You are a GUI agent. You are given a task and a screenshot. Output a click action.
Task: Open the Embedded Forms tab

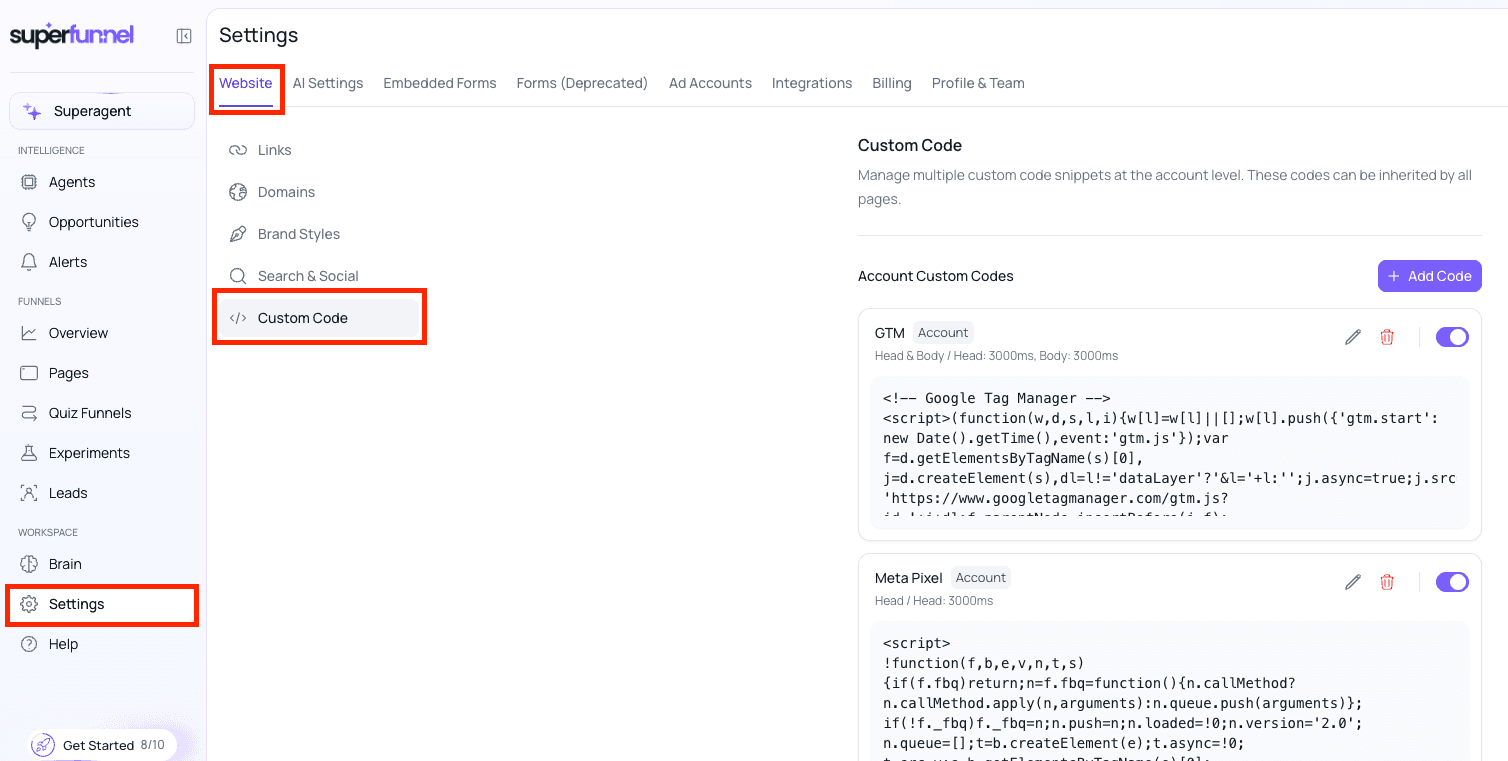[440, 83]
